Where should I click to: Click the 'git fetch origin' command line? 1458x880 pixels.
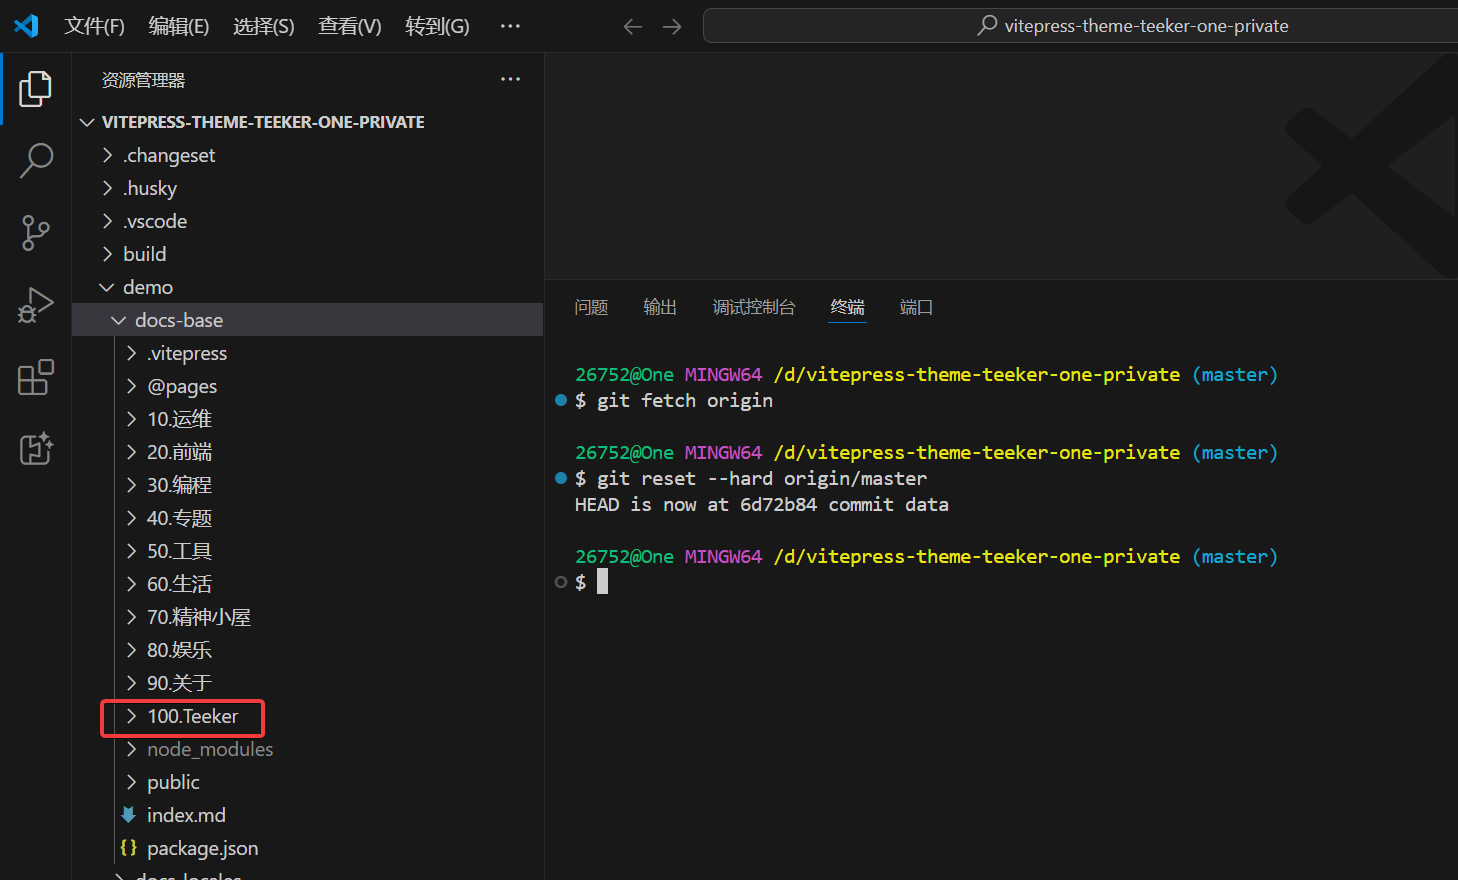[685, 400]
